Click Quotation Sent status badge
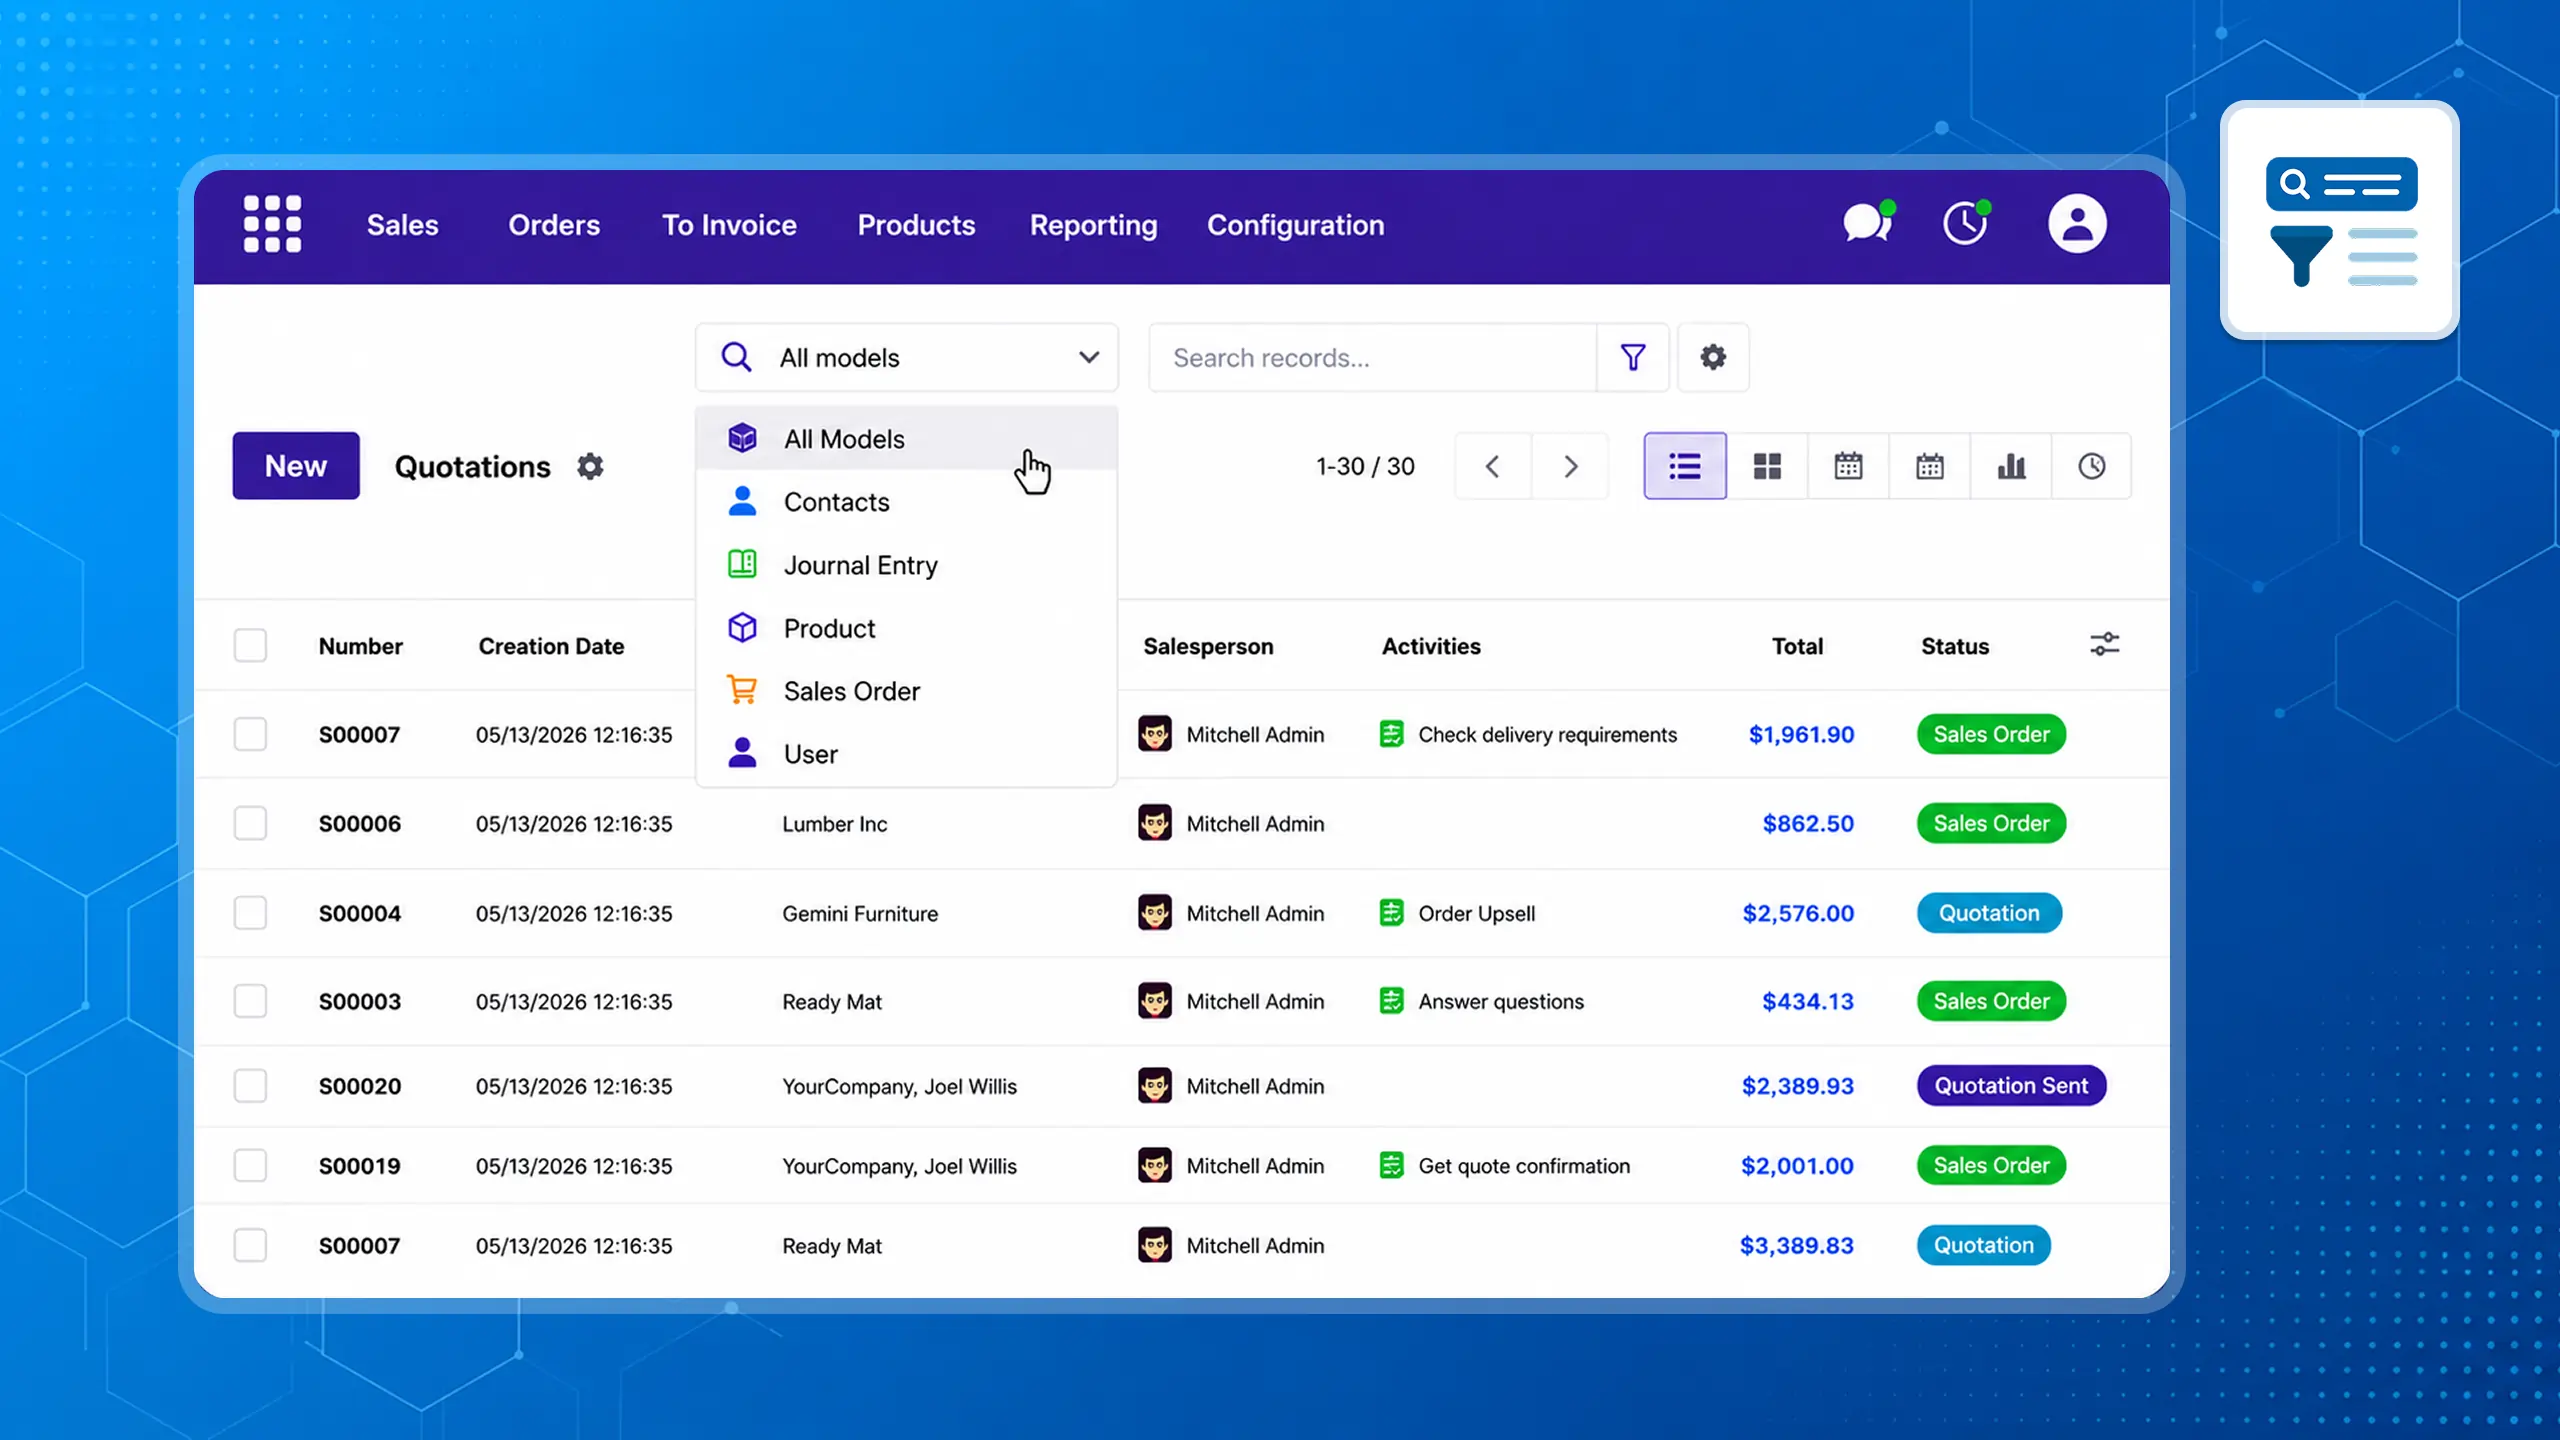This screenshot has width=2560, height=1440. (x=2011, y=1085)
